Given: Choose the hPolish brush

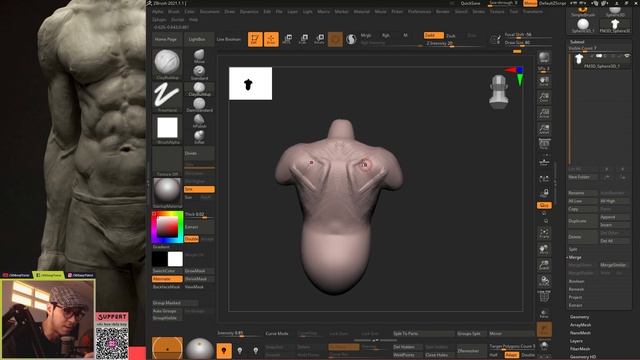Looking at the screenshot, I should (199, 121).
